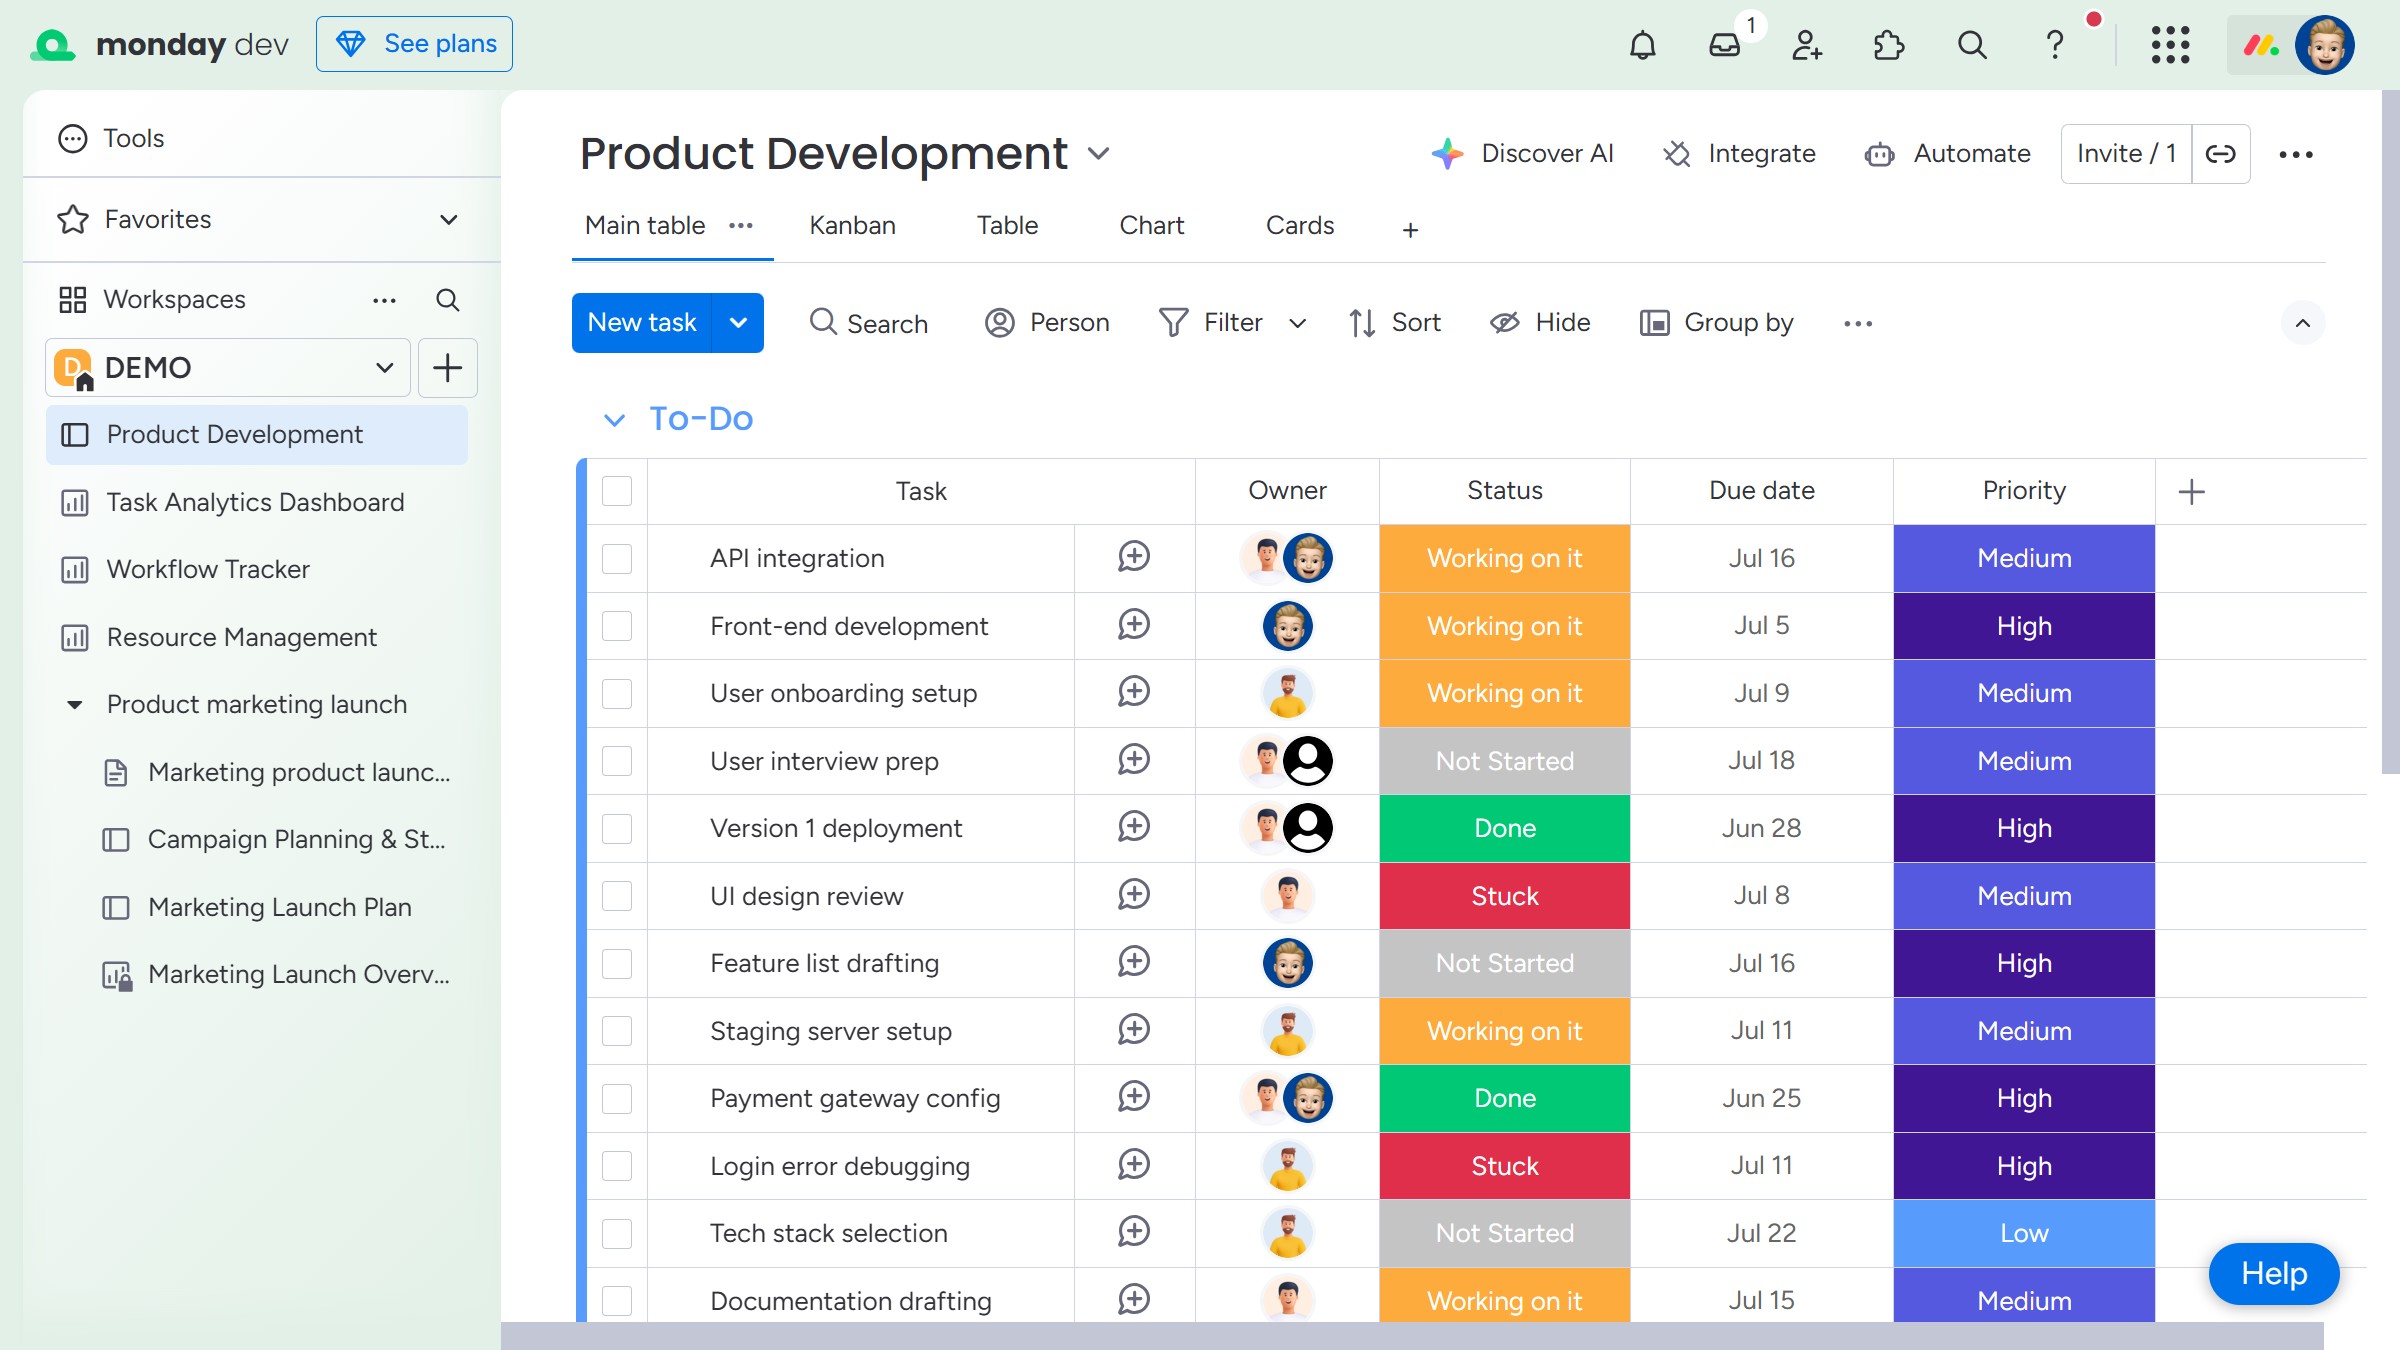Select the User onboarding setup checkbox
The image size is (2400, 1350).
(x=617, y=693)
